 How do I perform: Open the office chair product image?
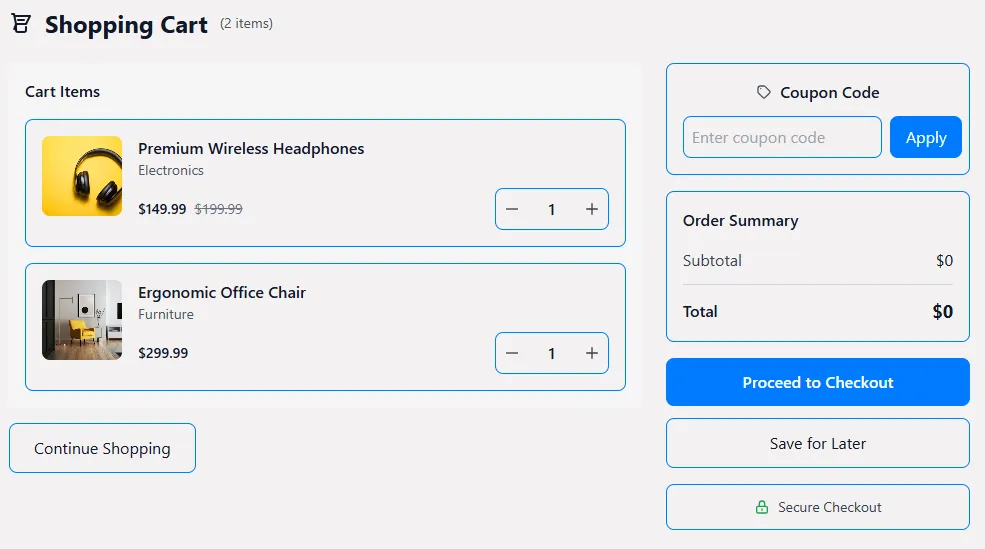click(x=82, y=320)
